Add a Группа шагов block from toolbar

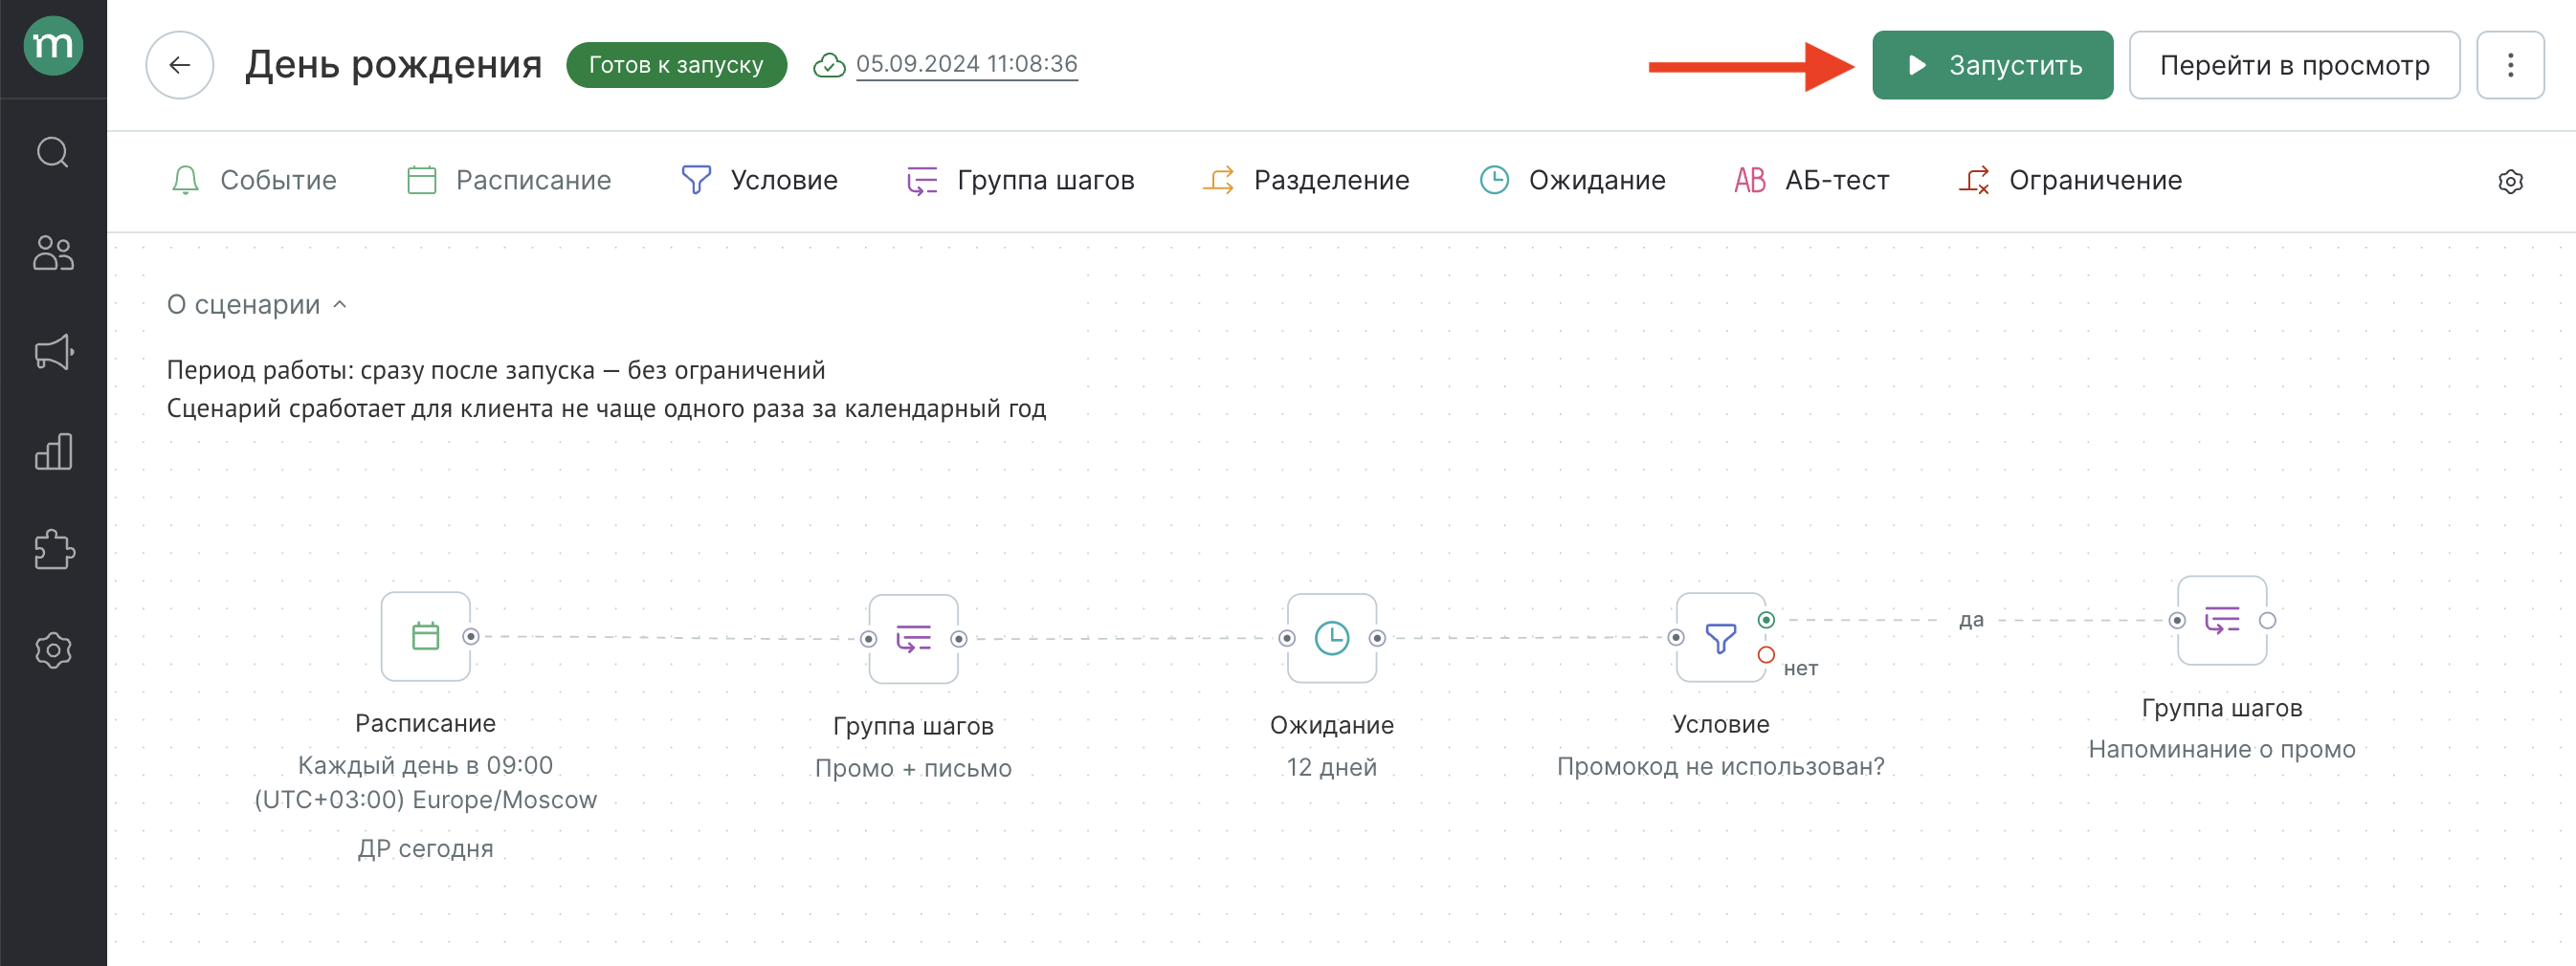(x=1020, y=180)
